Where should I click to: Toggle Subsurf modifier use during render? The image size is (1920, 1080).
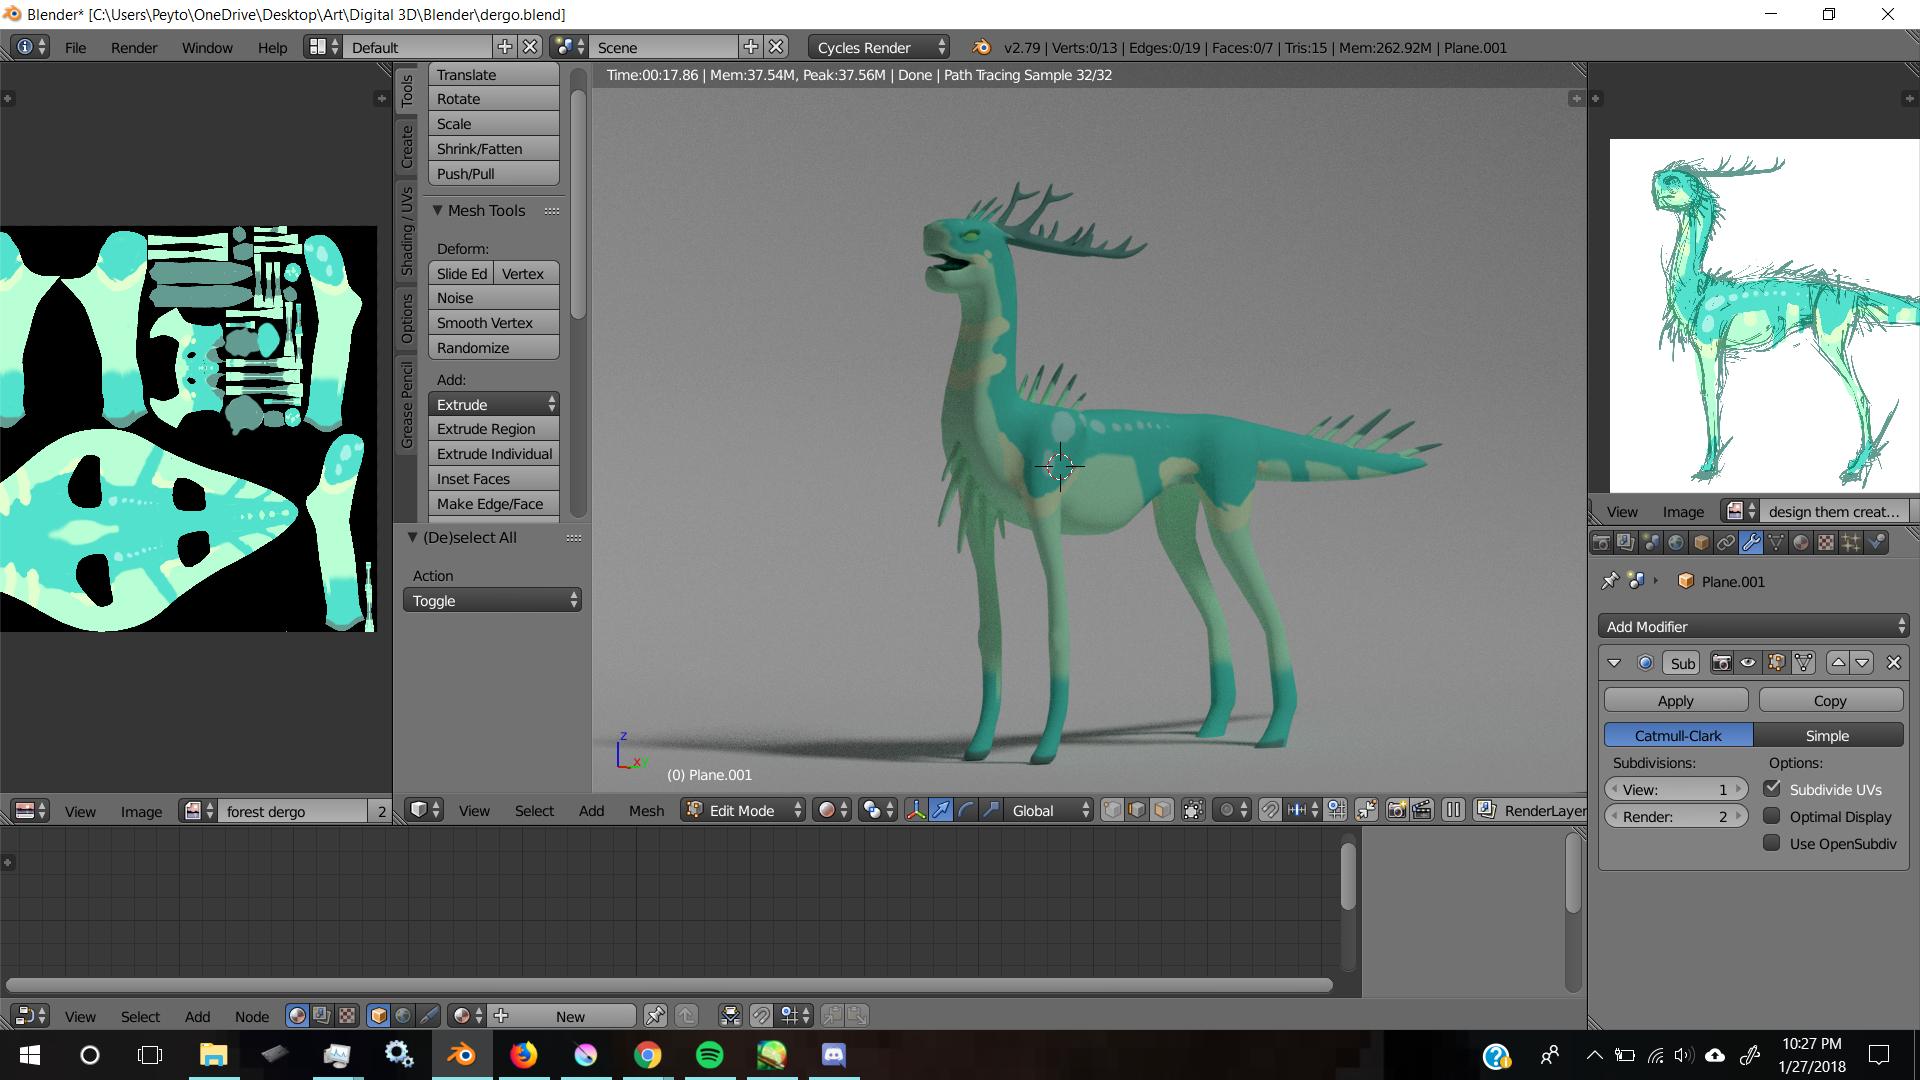[1721, 662]
